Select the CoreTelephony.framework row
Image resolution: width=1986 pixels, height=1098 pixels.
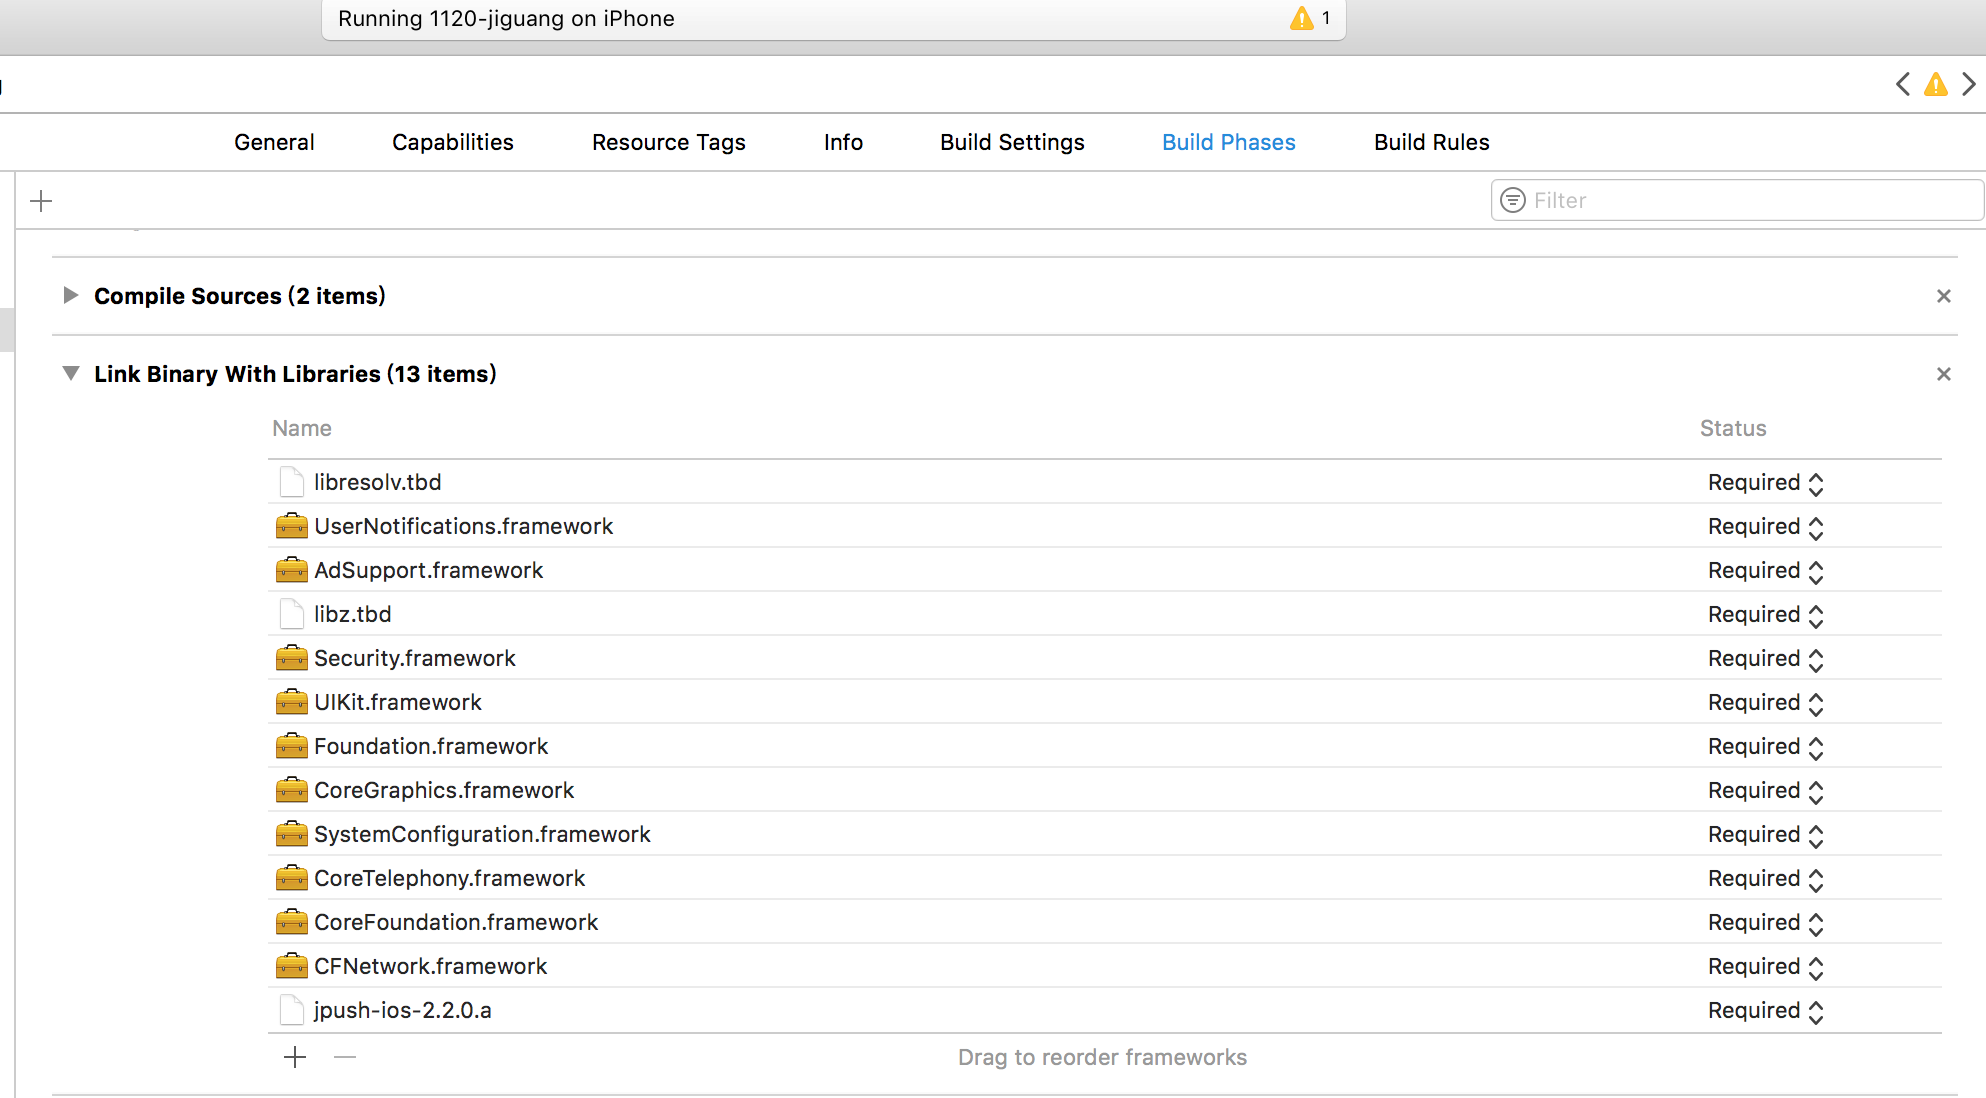pos(450,878)
